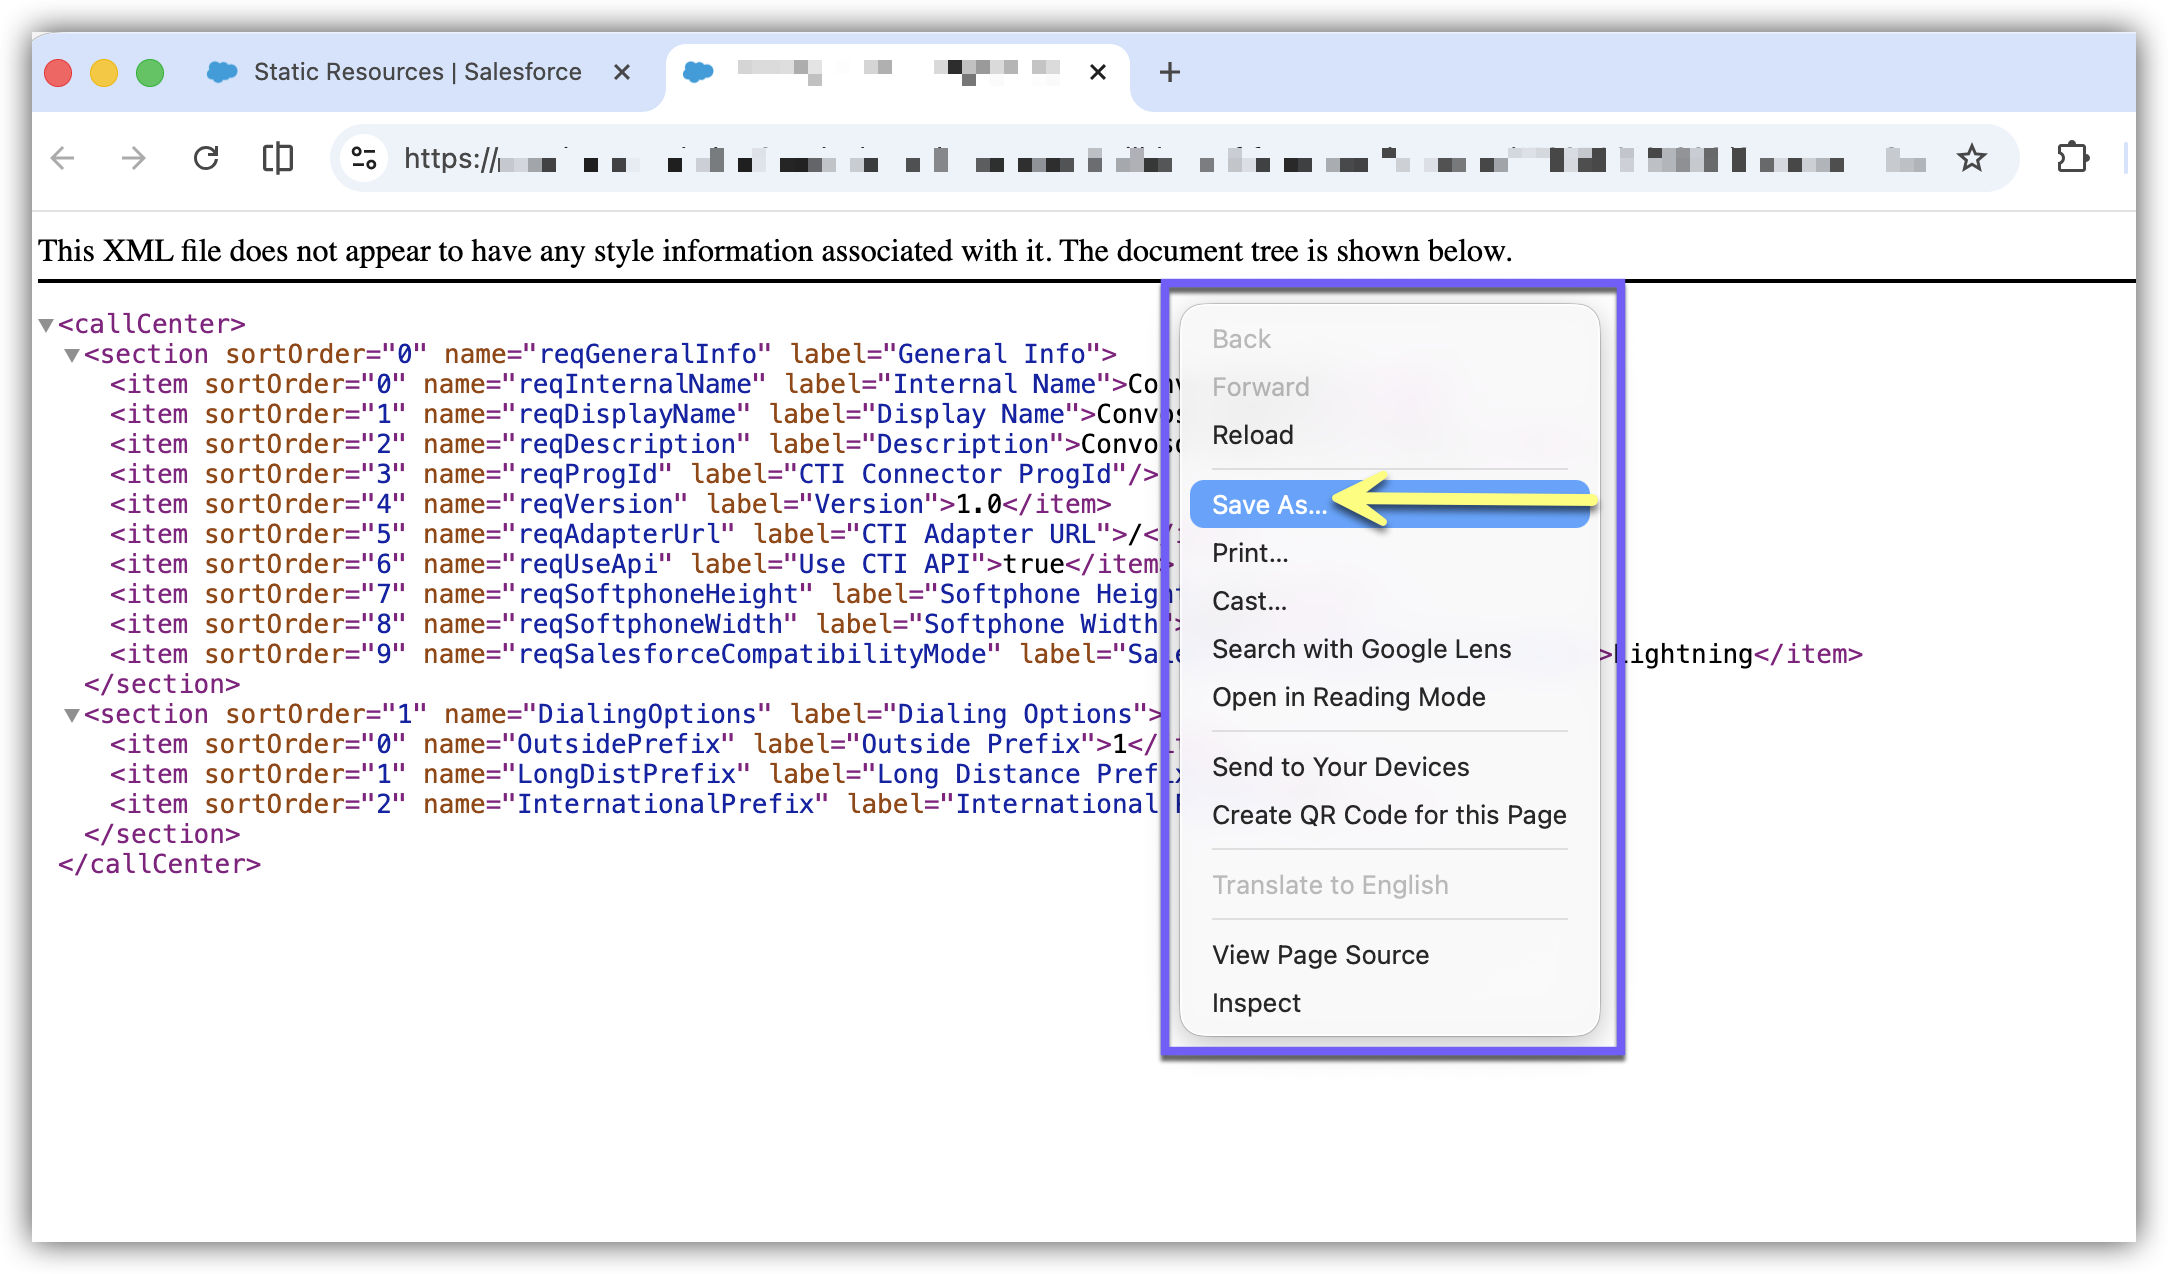
Task: Click the forward navigation arrow
Action: coord(133,158)
